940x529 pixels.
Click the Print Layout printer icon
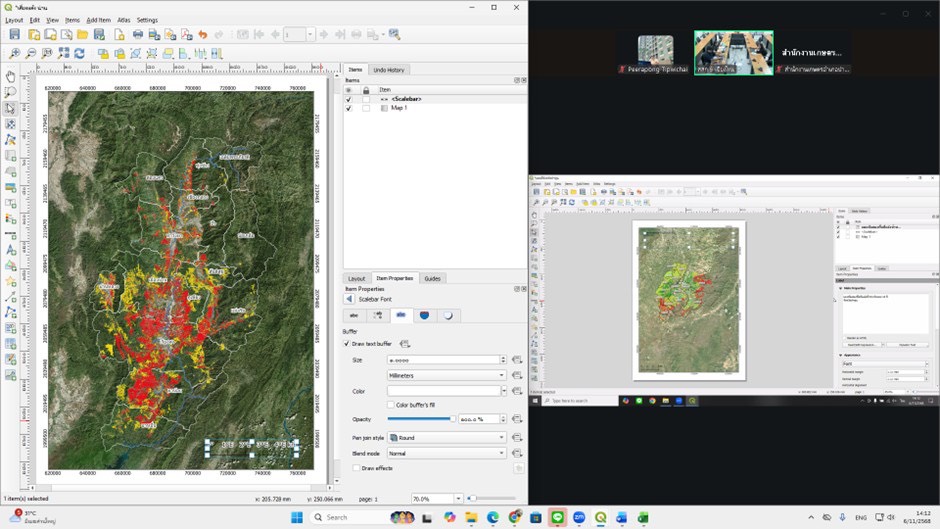pos(138,35)
